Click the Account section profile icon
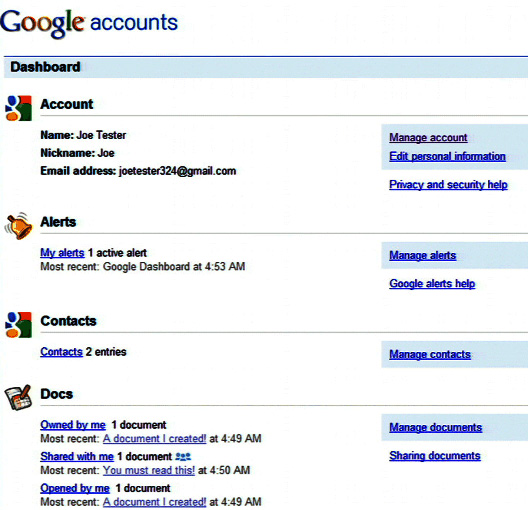Image resolution: width=528 pixels, height=510 pixels. 19,108
